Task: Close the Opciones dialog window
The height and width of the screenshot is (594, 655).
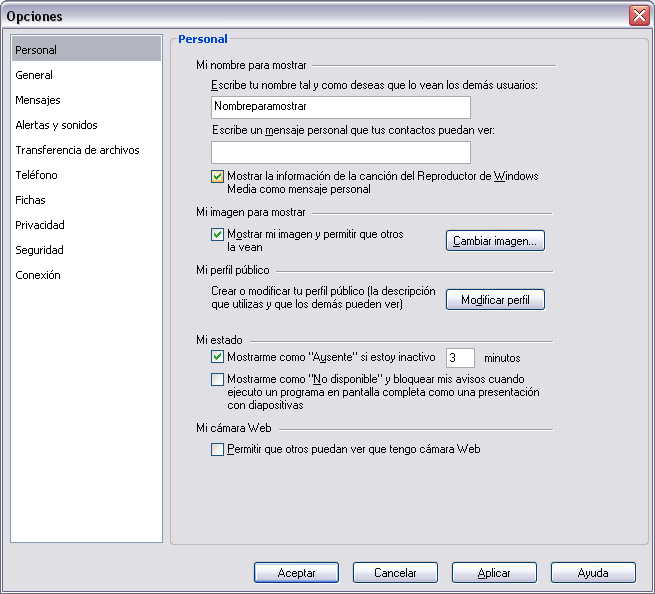Action: (639, 16)
